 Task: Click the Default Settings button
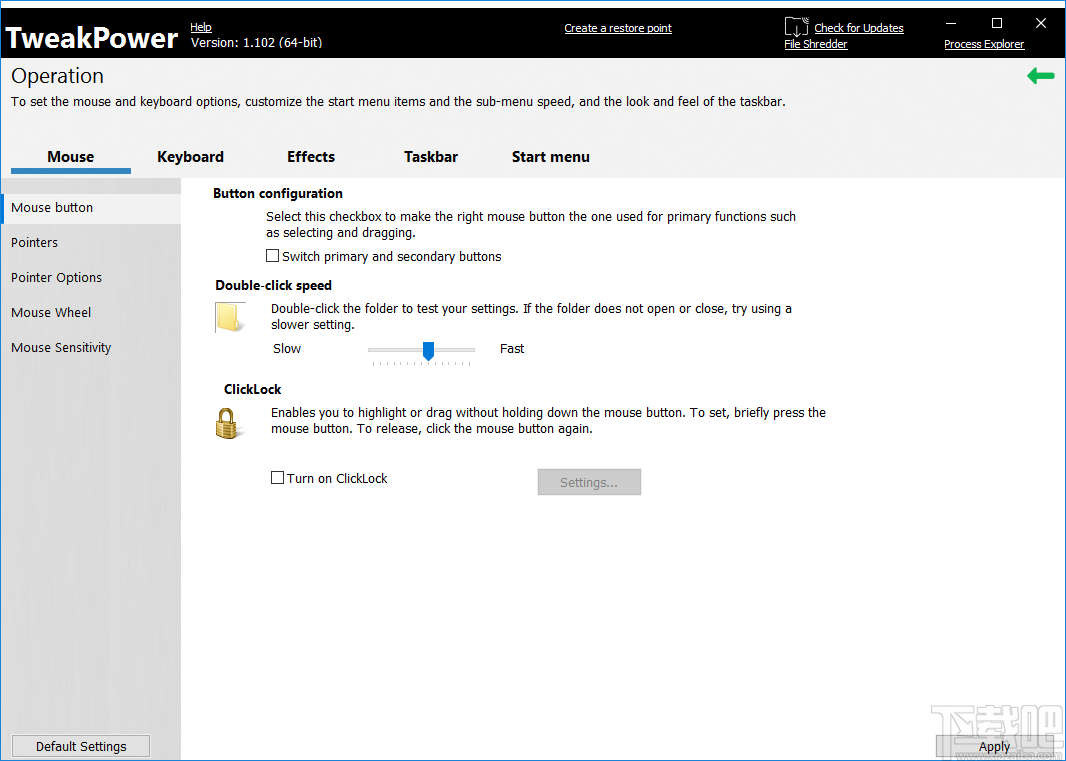(x=81, y=746)
